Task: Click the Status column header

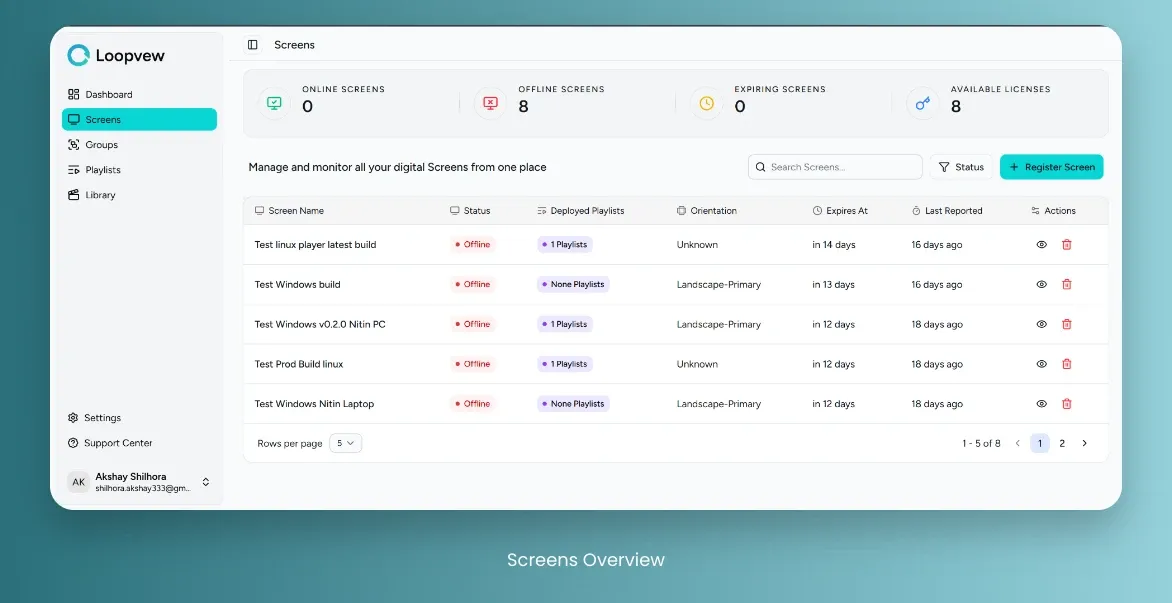Action: [470, 211]
